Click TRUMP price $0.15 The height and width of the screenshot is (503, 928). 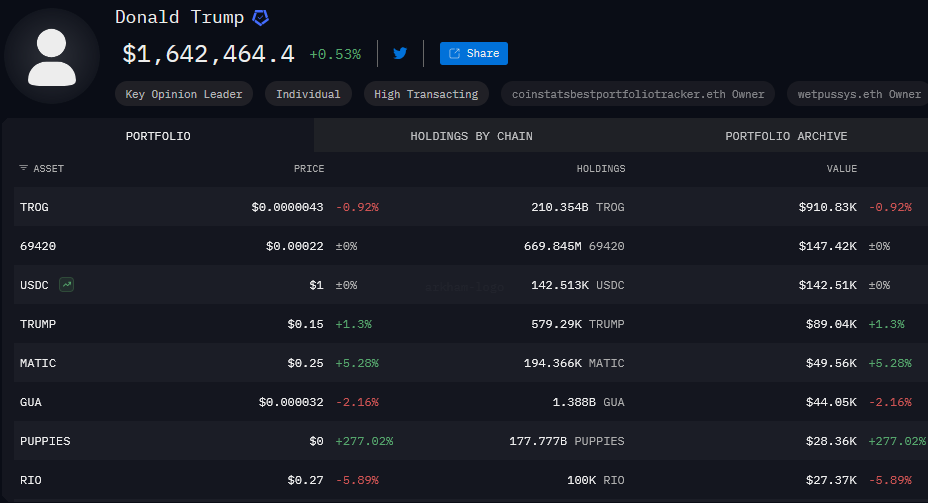click(x=305, y=324)
